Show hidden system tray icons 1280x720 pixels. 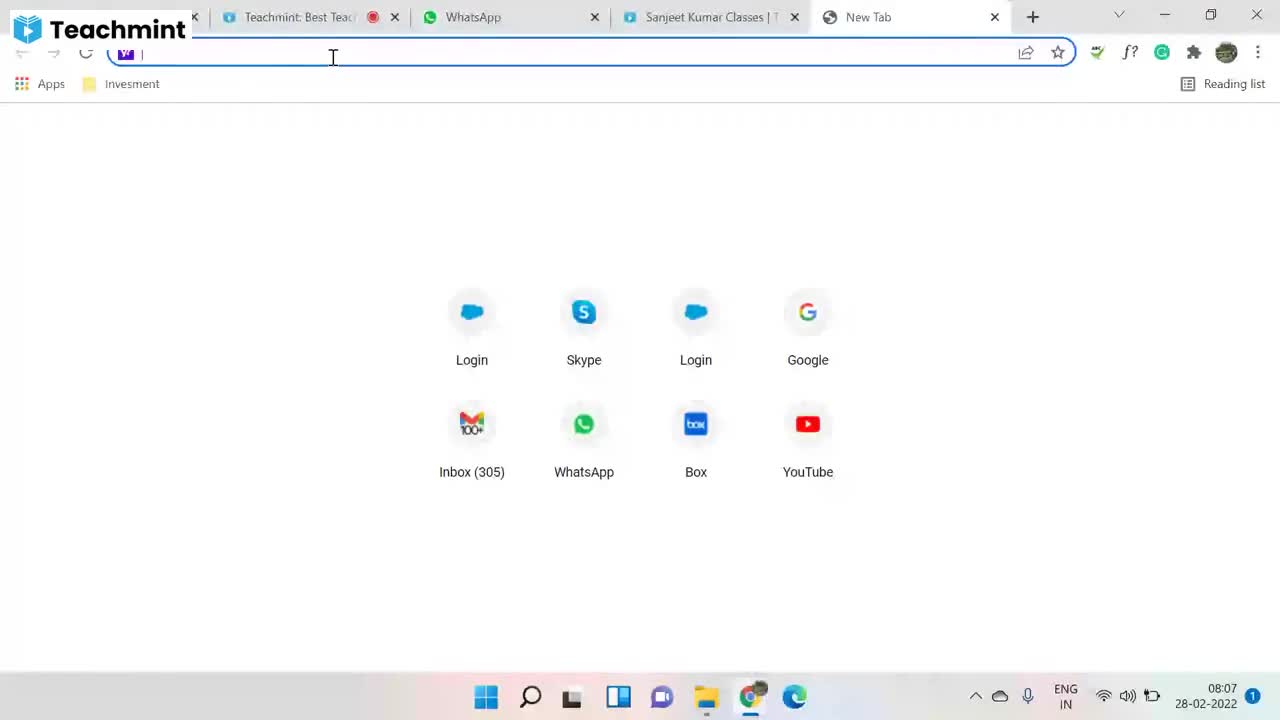[x=976, y=697]
